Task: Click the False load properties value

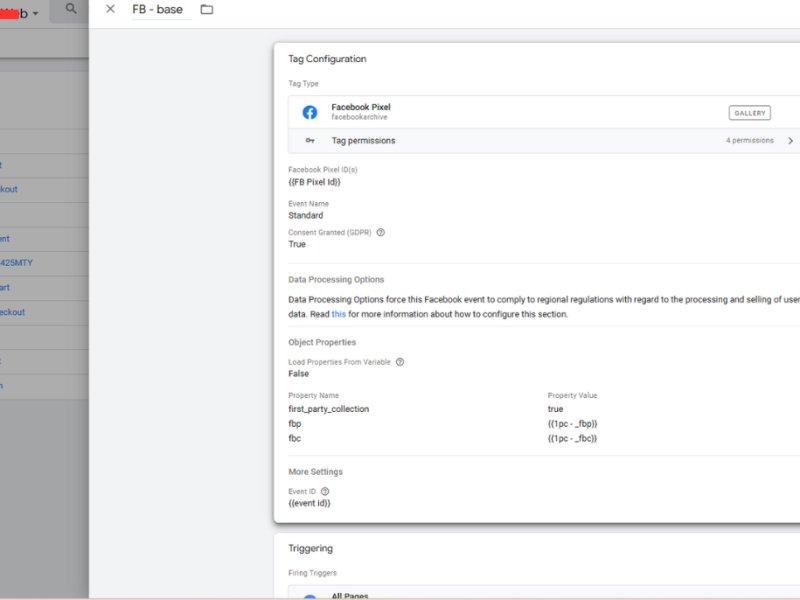Action: pos(298,373)
